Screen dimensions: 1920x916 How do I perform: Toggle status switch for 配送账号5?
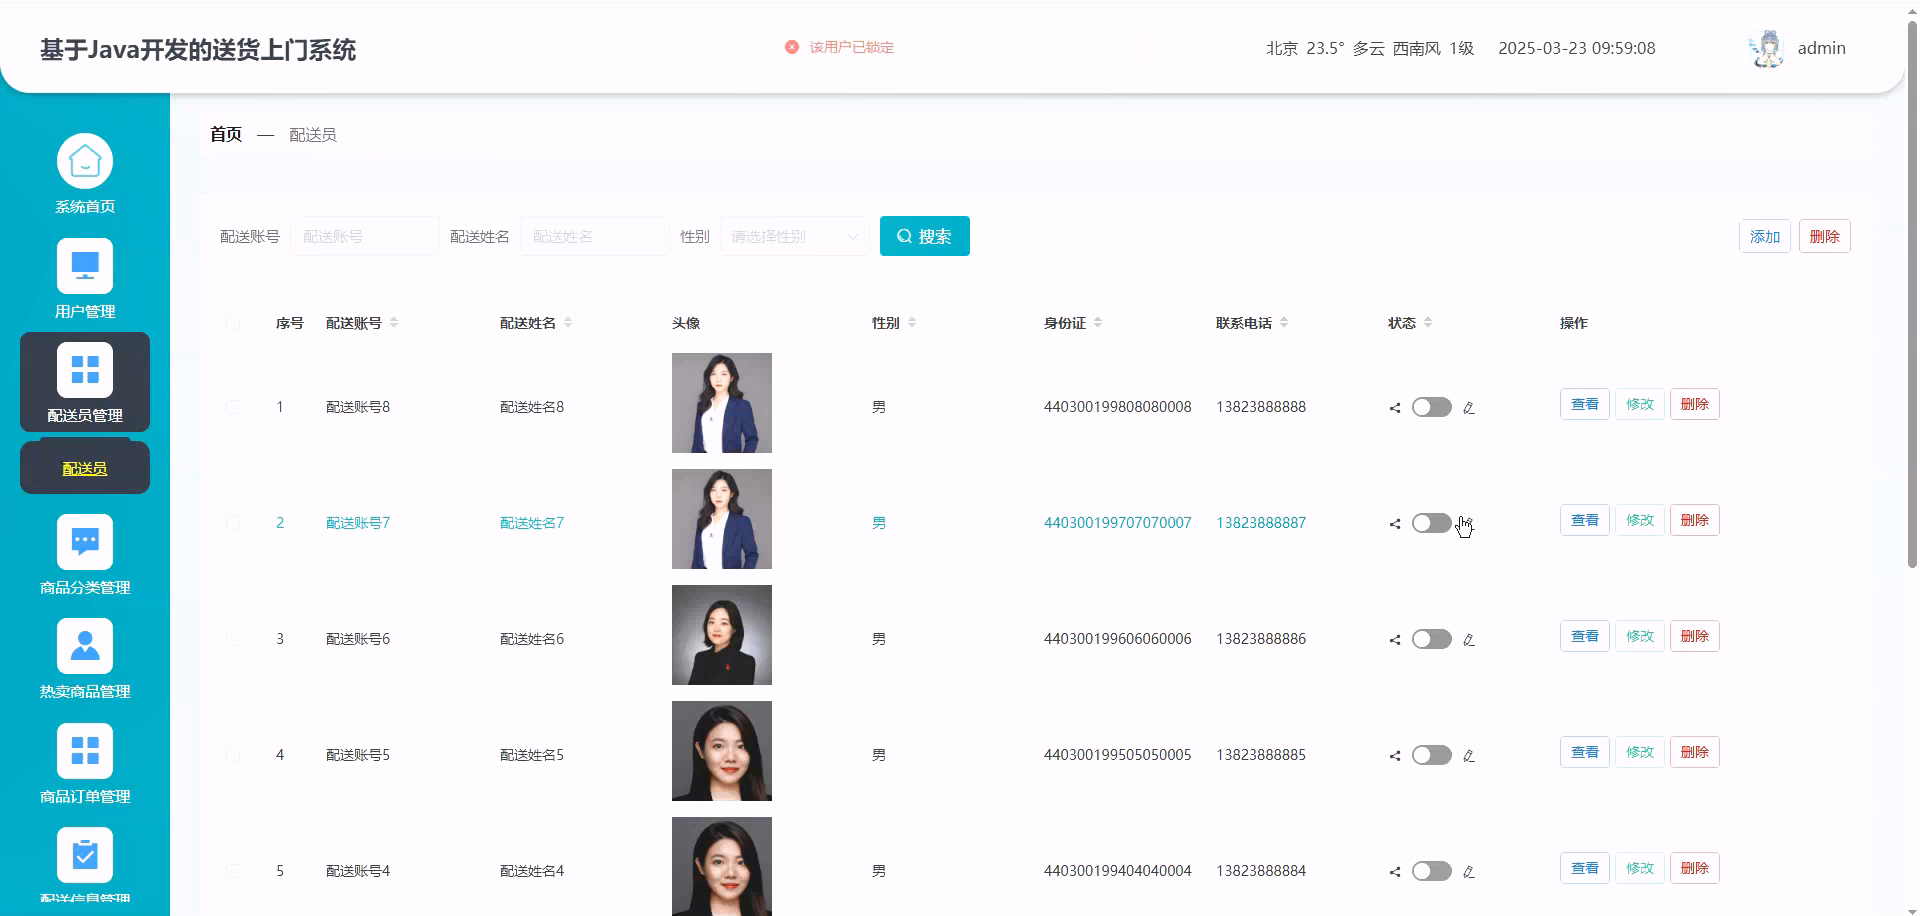pyautogui.click(x=1431, y=755)
